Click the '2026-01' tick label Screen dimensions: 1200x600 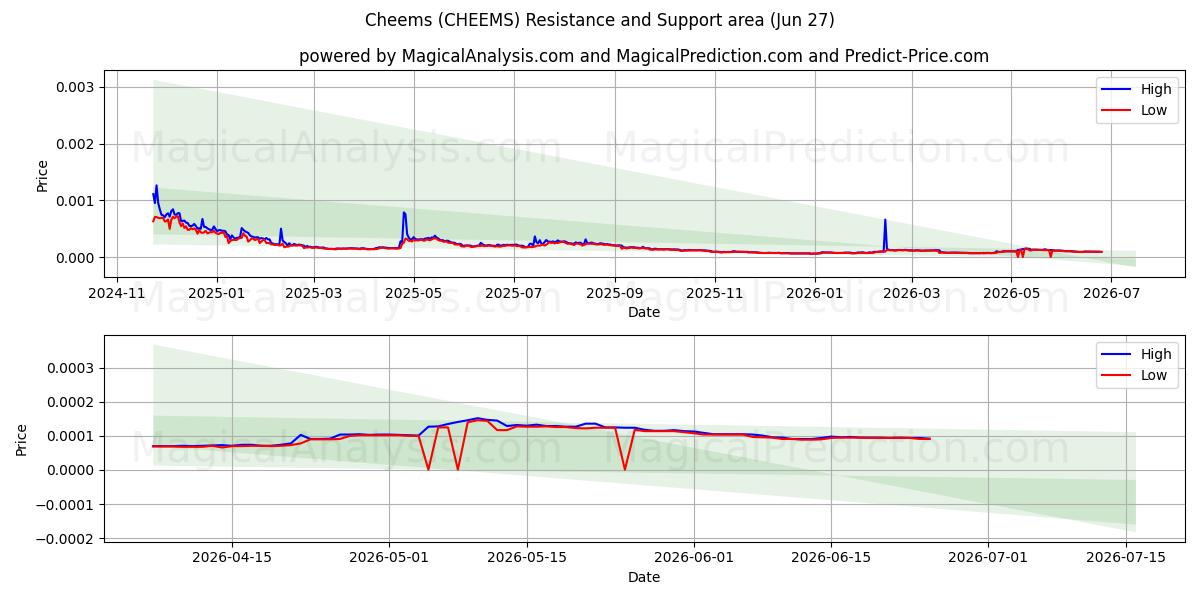click(x=814, y=293)
